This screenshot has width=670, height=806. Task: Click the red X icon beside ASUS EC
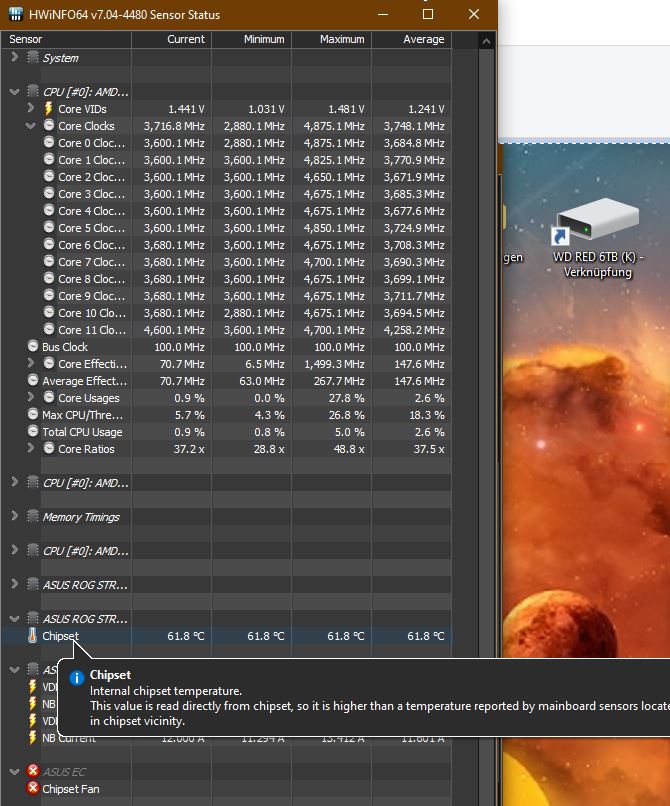(x=33, y=771)
